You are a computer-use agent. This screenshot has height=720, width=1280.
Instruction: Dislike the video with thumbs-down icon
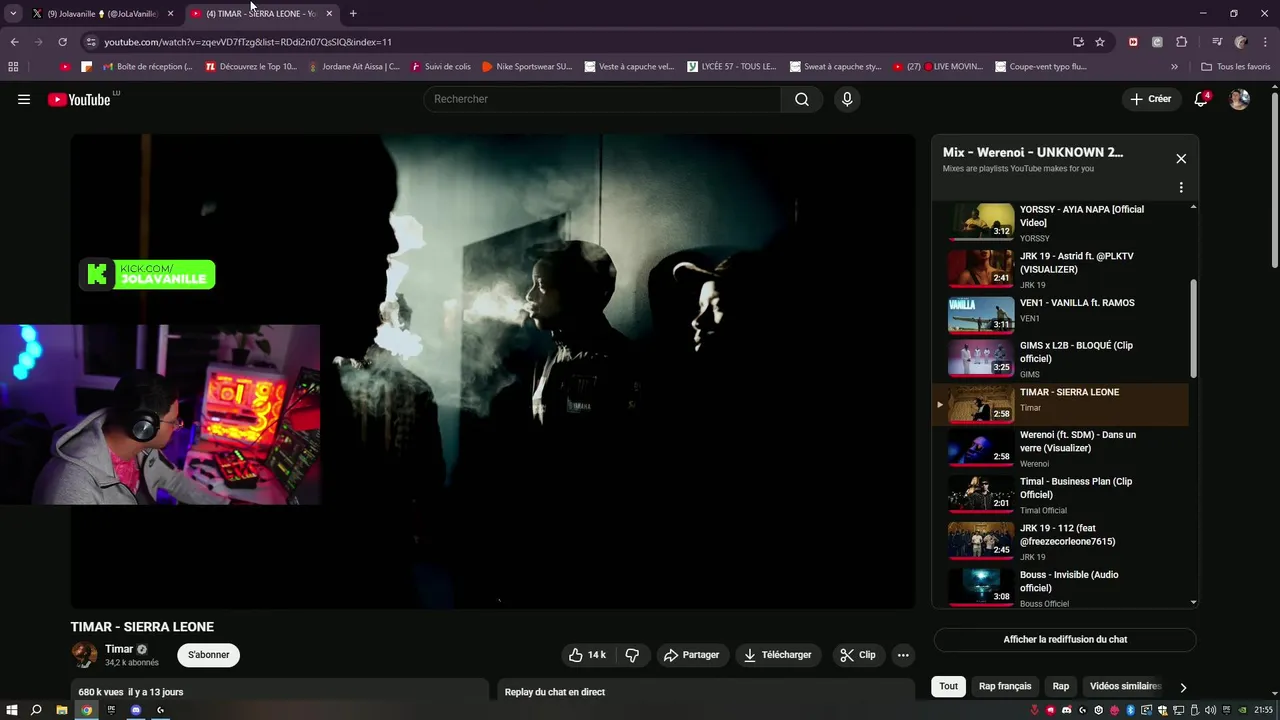coord(633,655)
